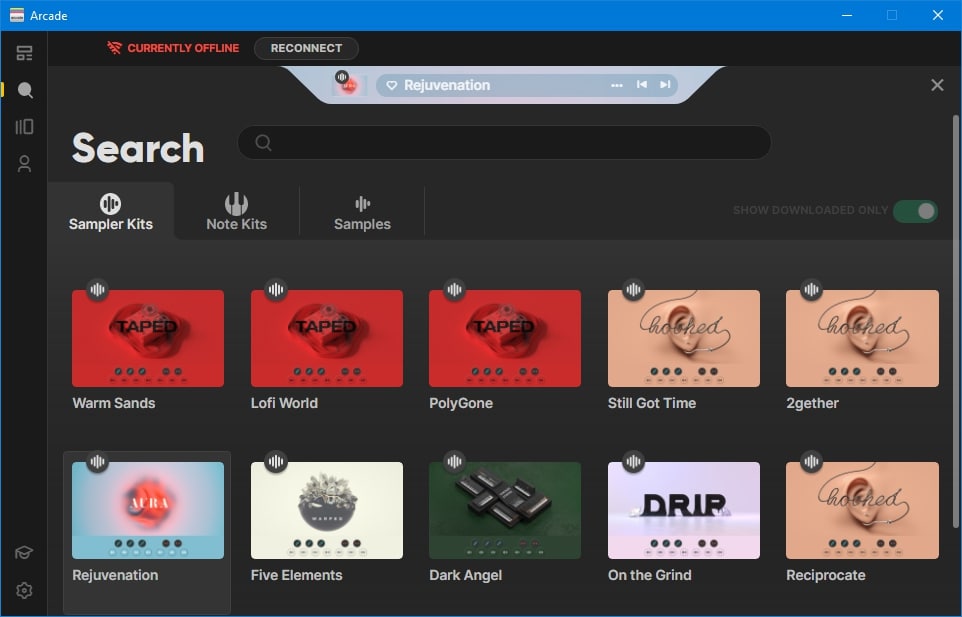
Task: Click sampler badge on Rejuvenation card
Action: [x=97, y=461]
